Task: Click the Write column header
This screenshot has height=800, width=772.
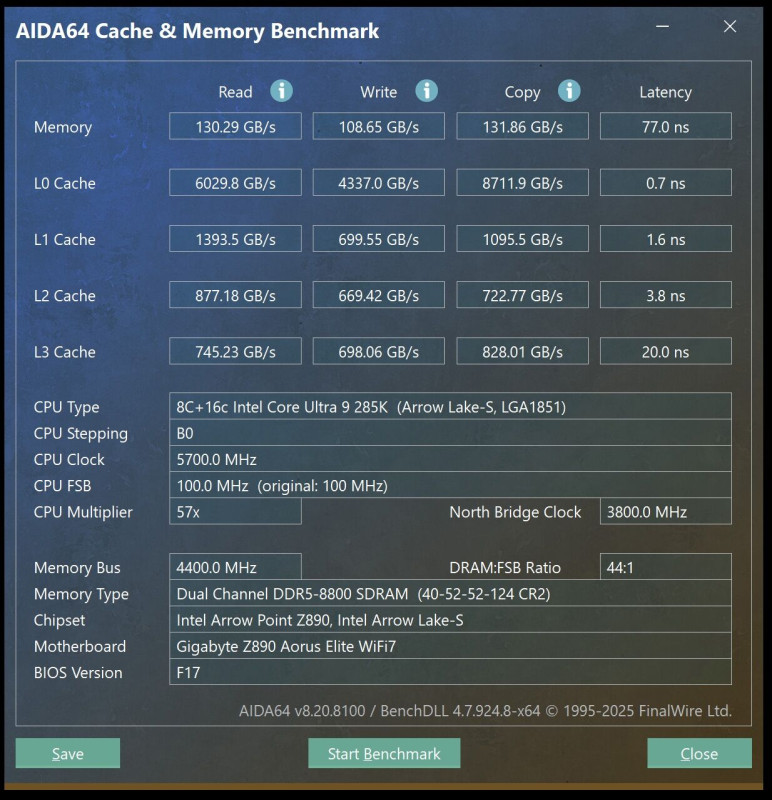Action: click(x=379, y=92)
